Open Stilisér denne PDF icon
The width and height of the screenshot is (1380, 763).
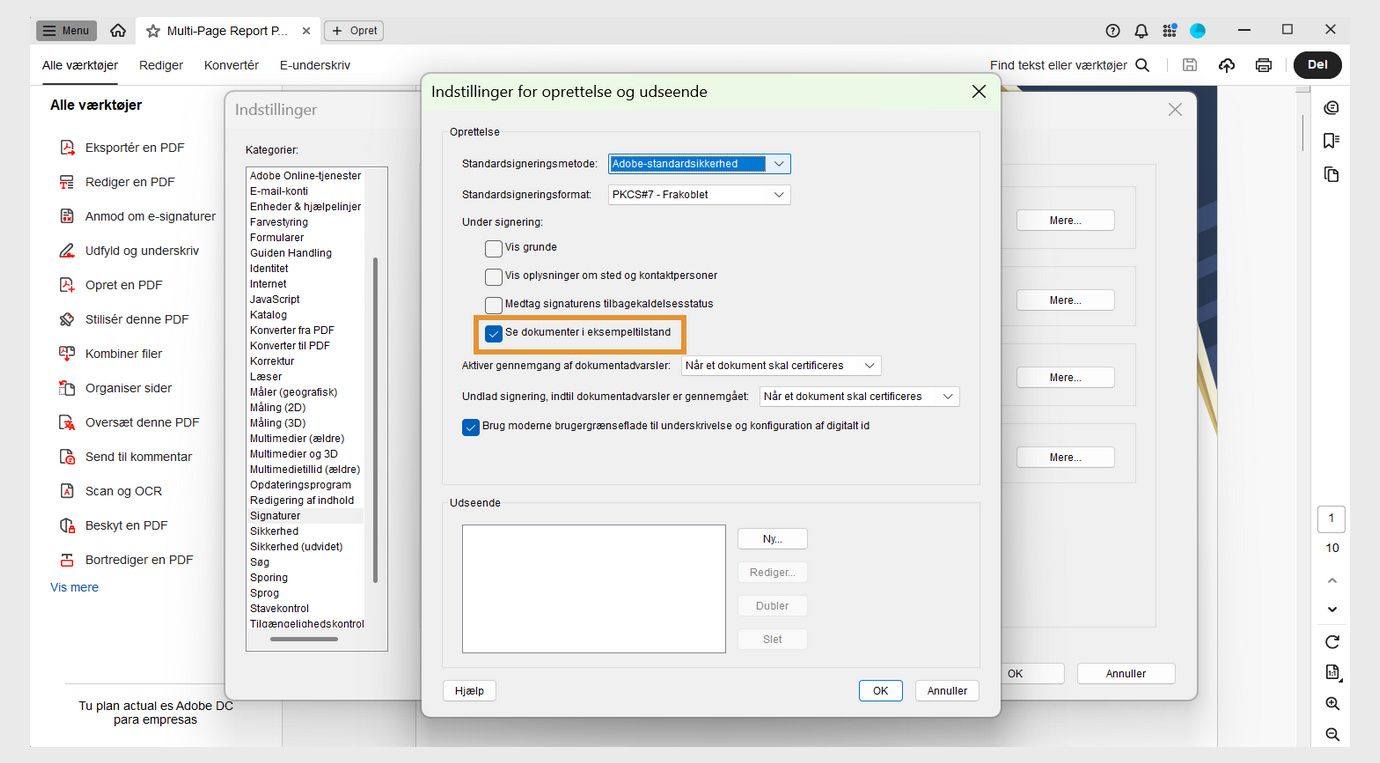tap(67, 319)
